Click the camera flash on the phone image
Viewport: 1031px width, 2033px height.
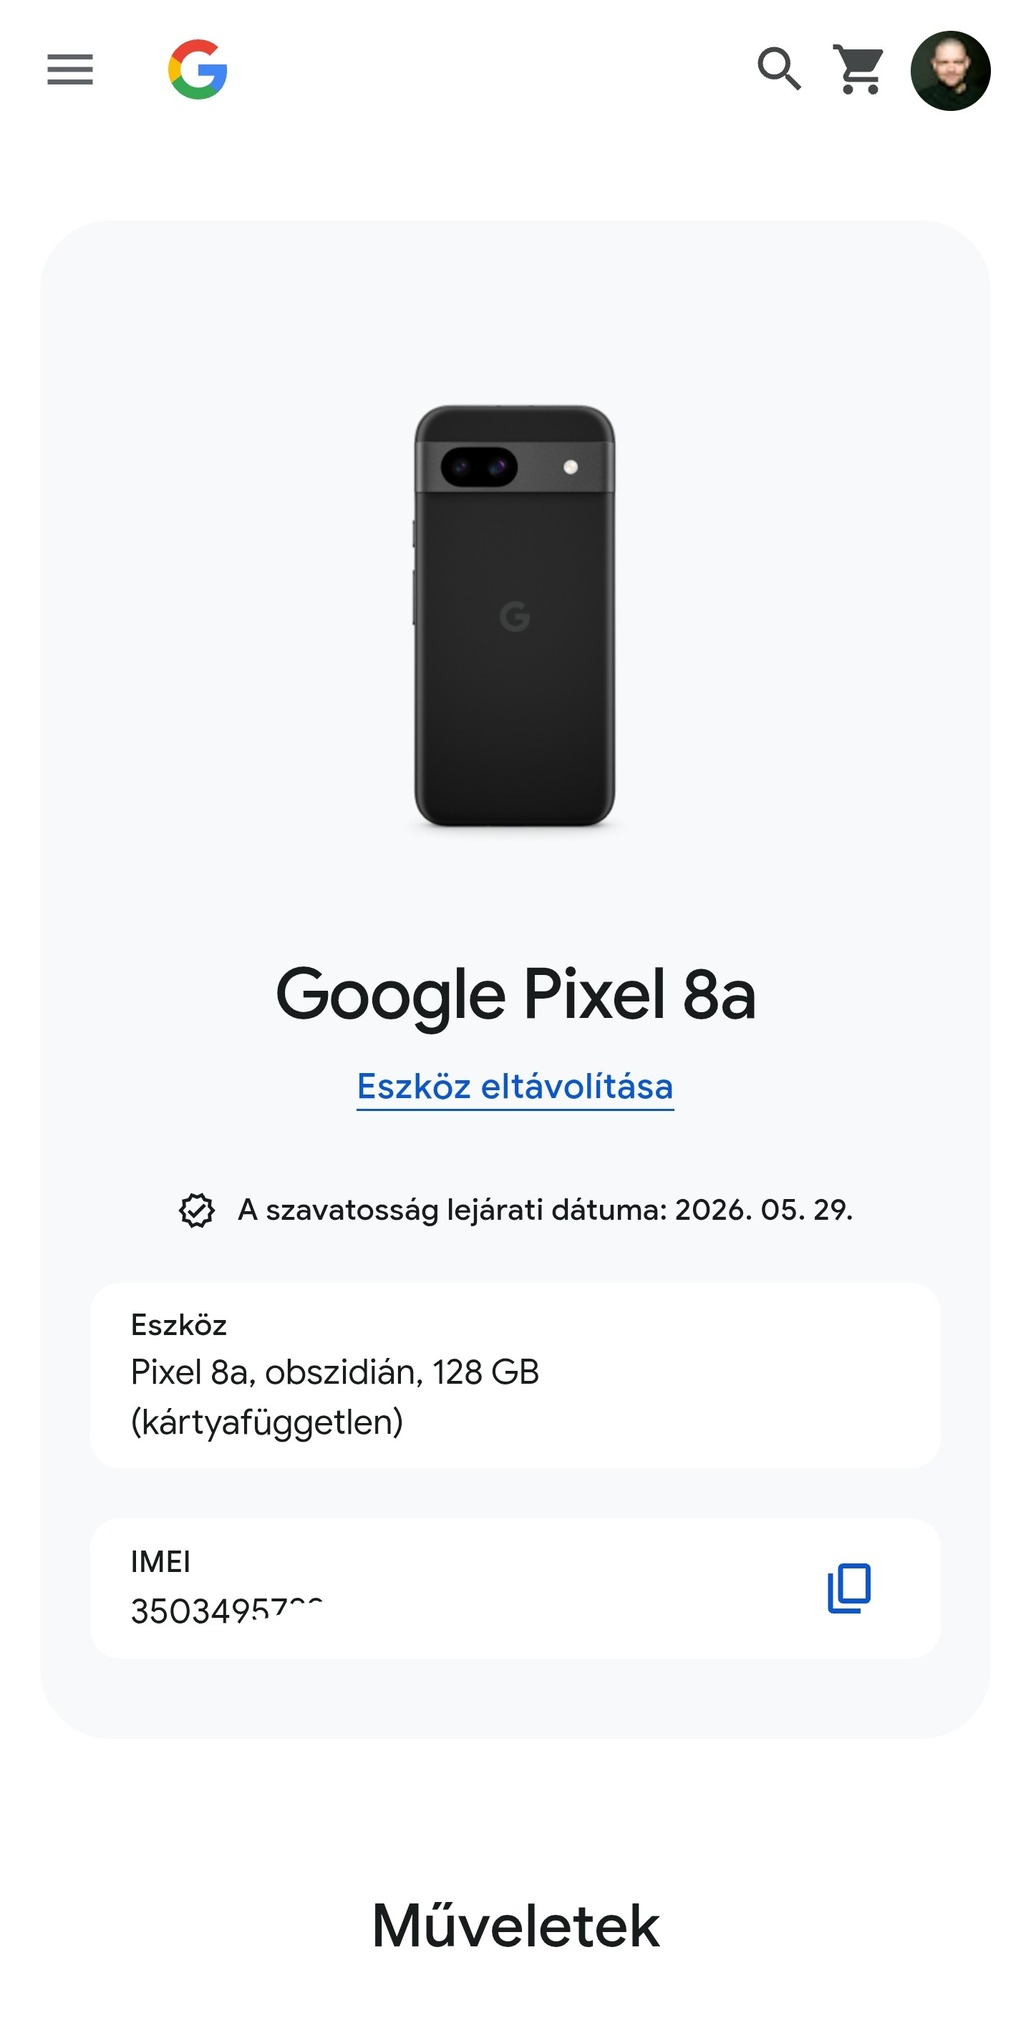(571, 467)
